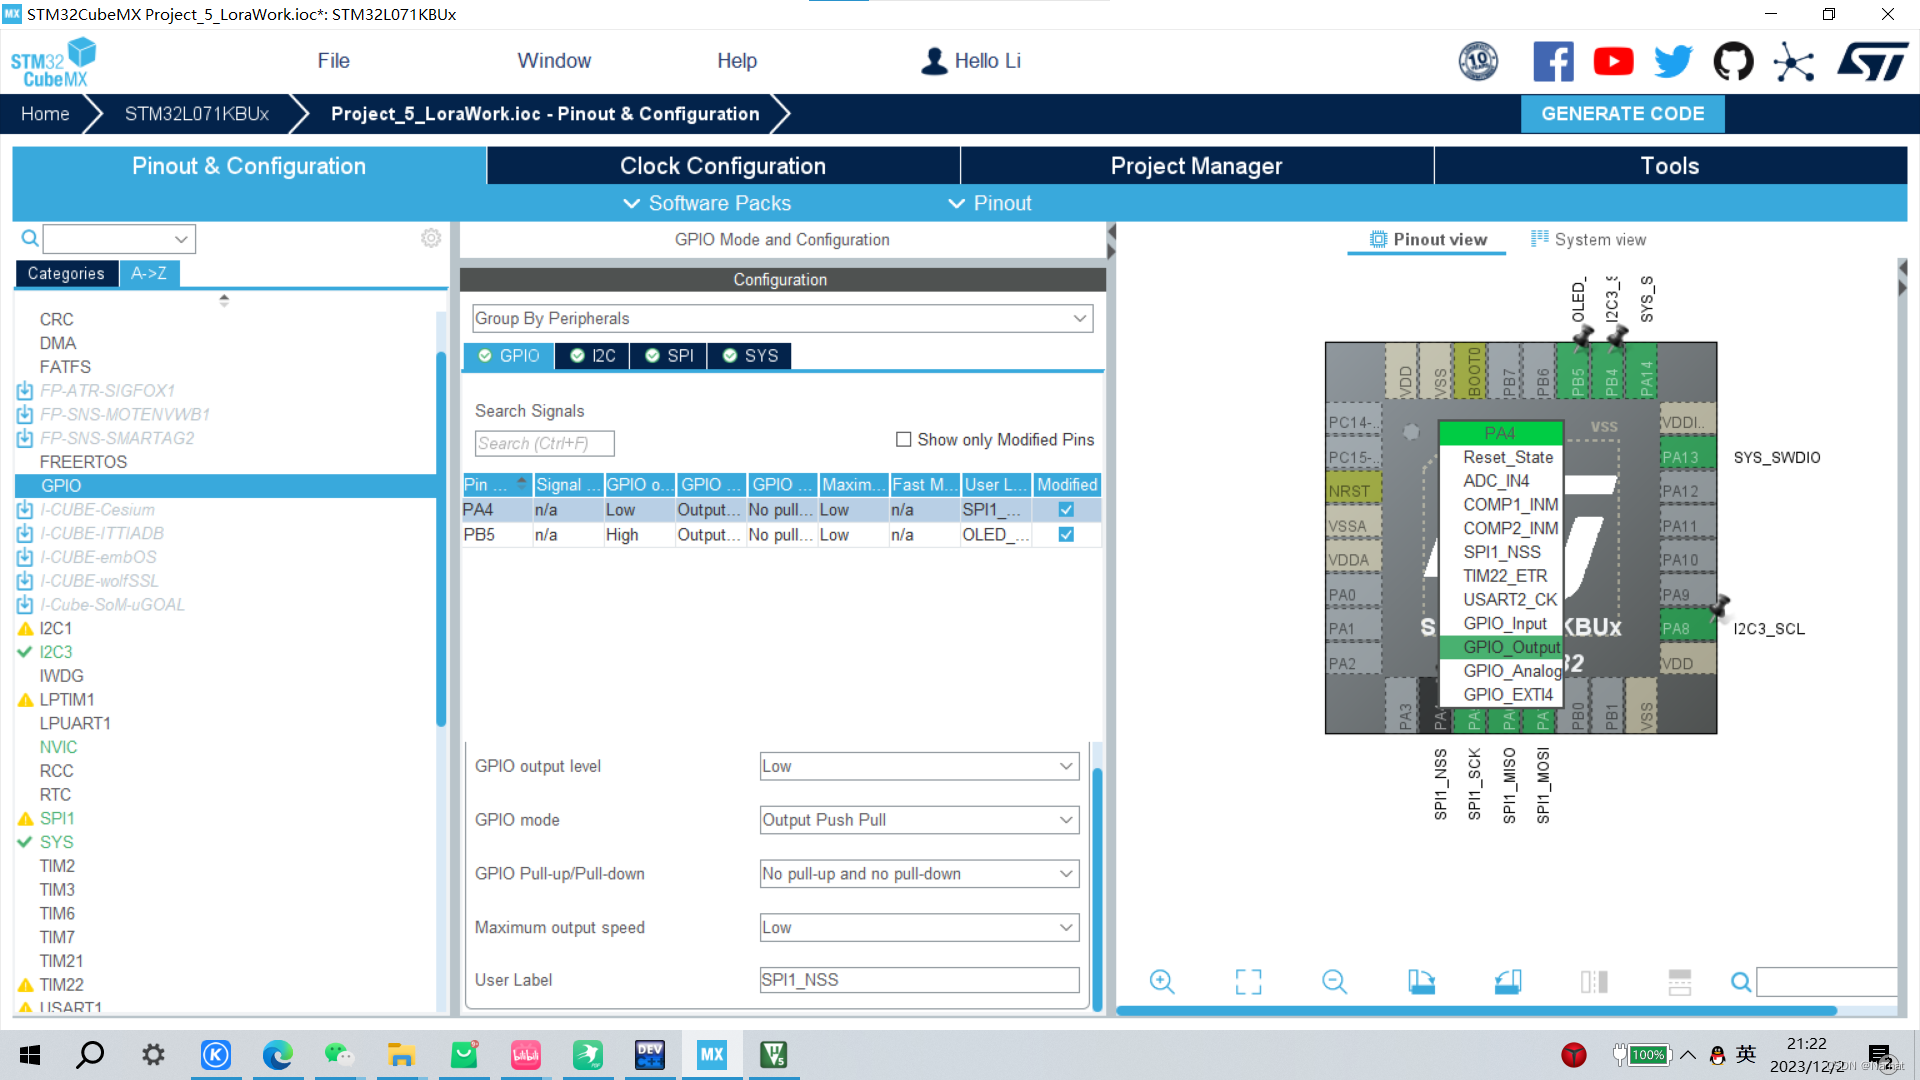
Task: Select SPI1_NSS in PA4 pin menu
Action: click(1502, 552)
